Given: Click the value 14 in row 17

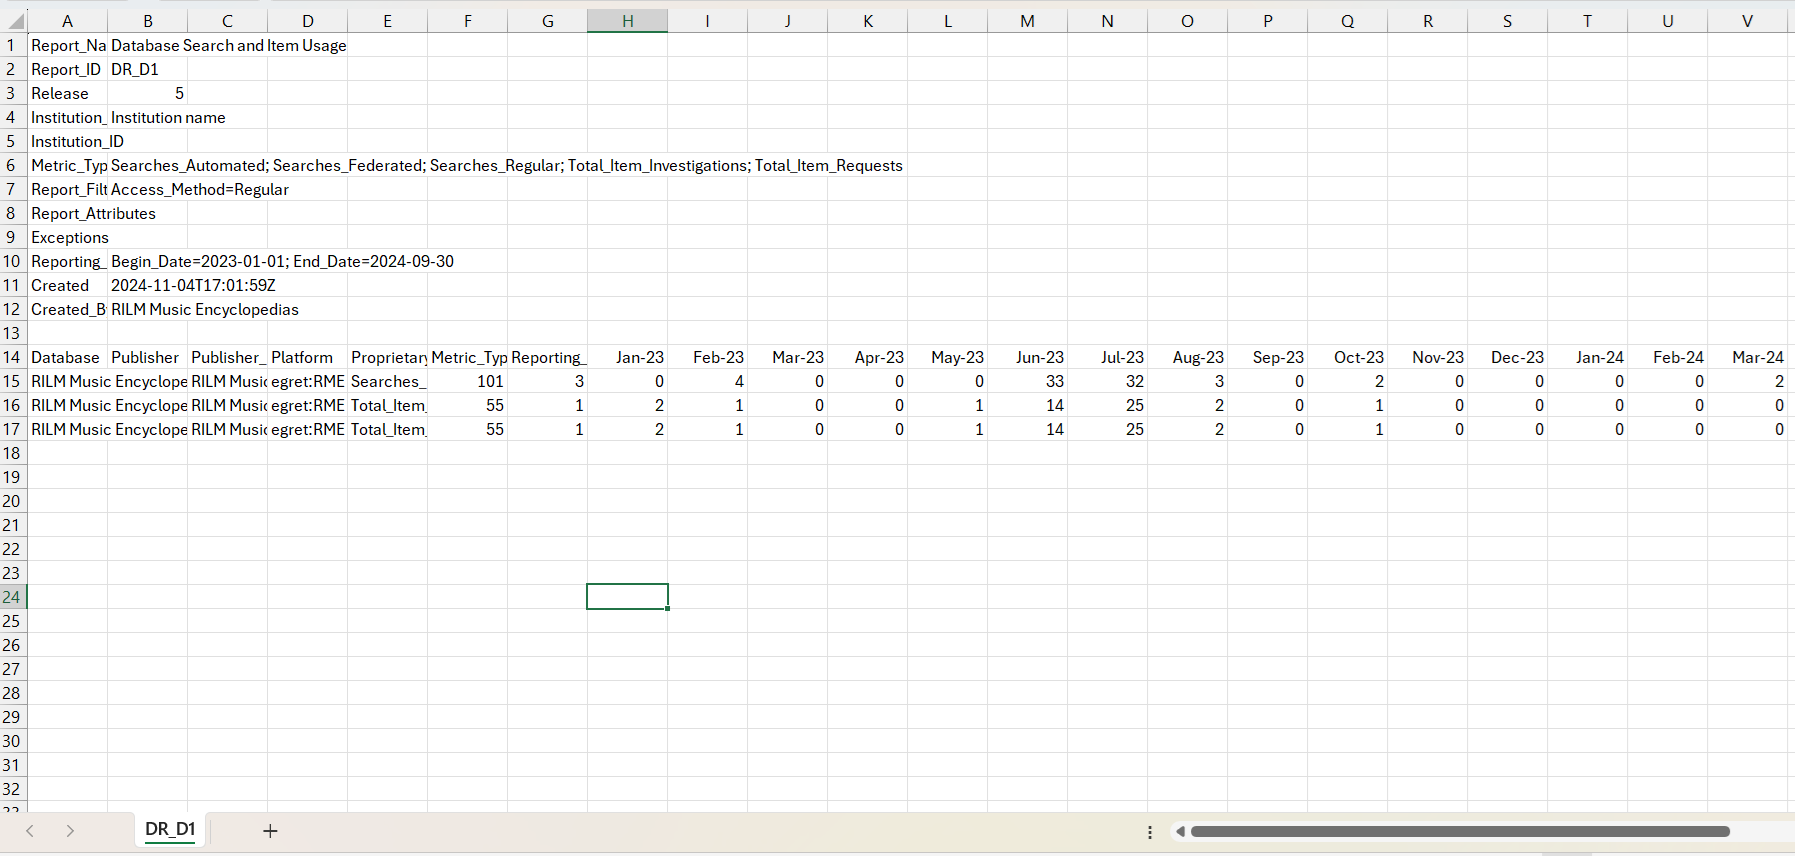Looking at the screenshot, I should 1027,429.
